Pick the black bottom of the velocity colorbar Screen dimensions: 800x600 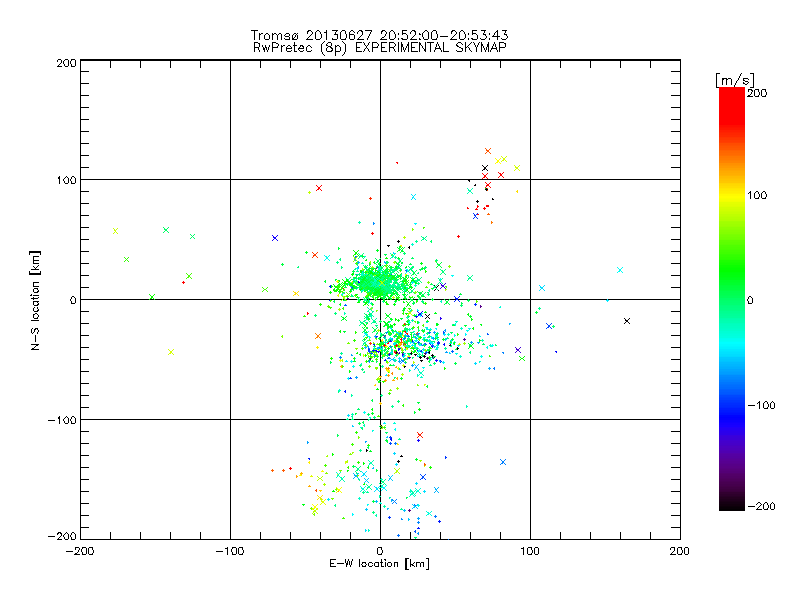point(732,504)
